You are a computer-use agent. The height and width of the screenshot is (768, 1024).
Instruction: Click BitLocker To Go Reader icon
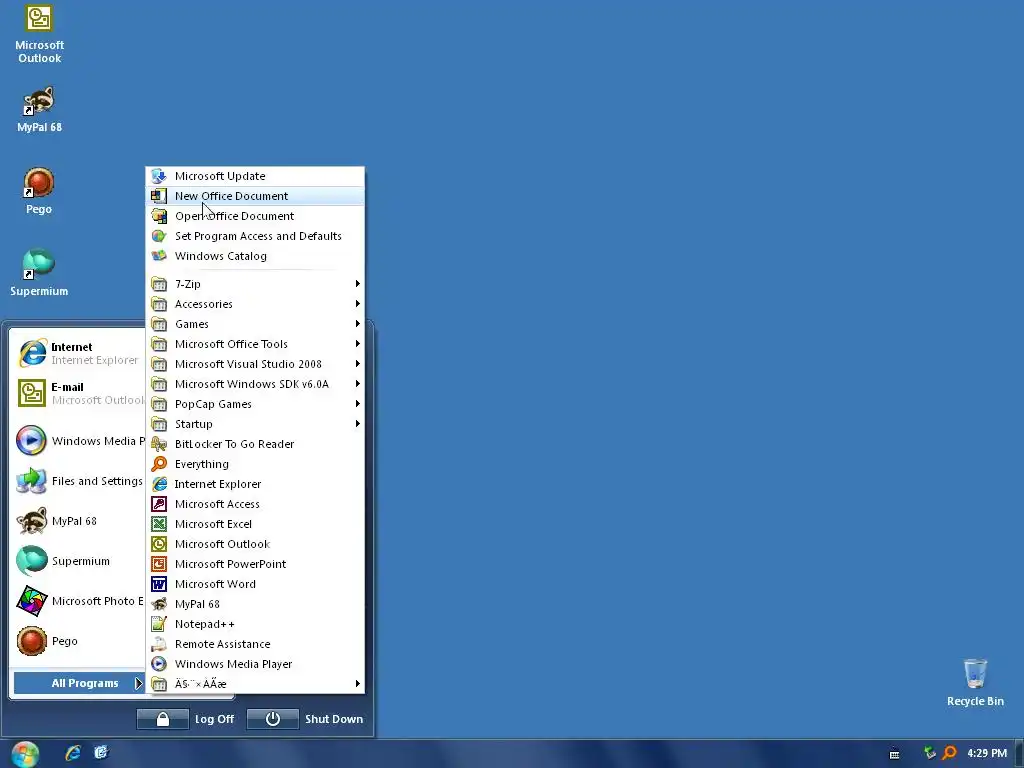[x=159, y=444]
